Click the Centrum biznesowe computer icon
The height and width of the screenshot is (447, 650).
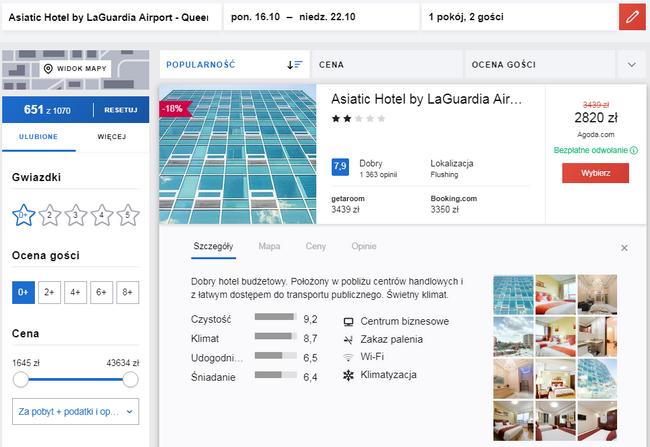click(x=348, y=322)
